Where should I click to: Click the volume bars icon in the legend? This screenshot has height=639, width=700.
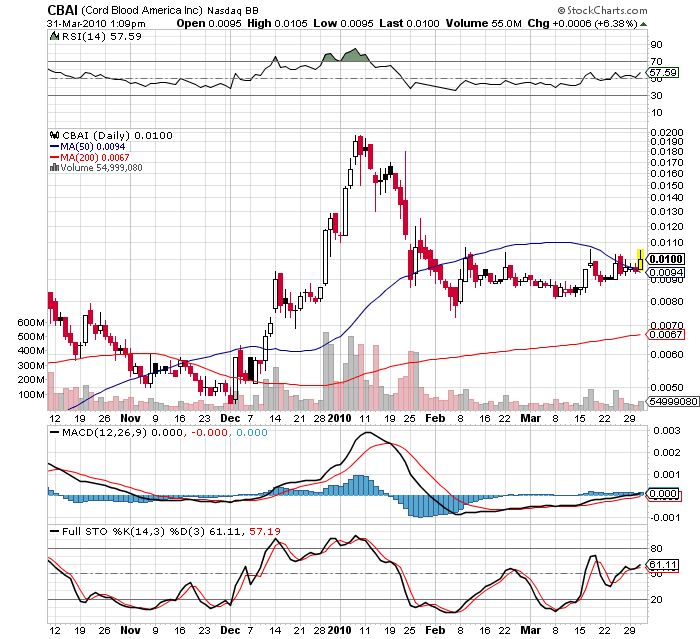(x=54, y=167)
